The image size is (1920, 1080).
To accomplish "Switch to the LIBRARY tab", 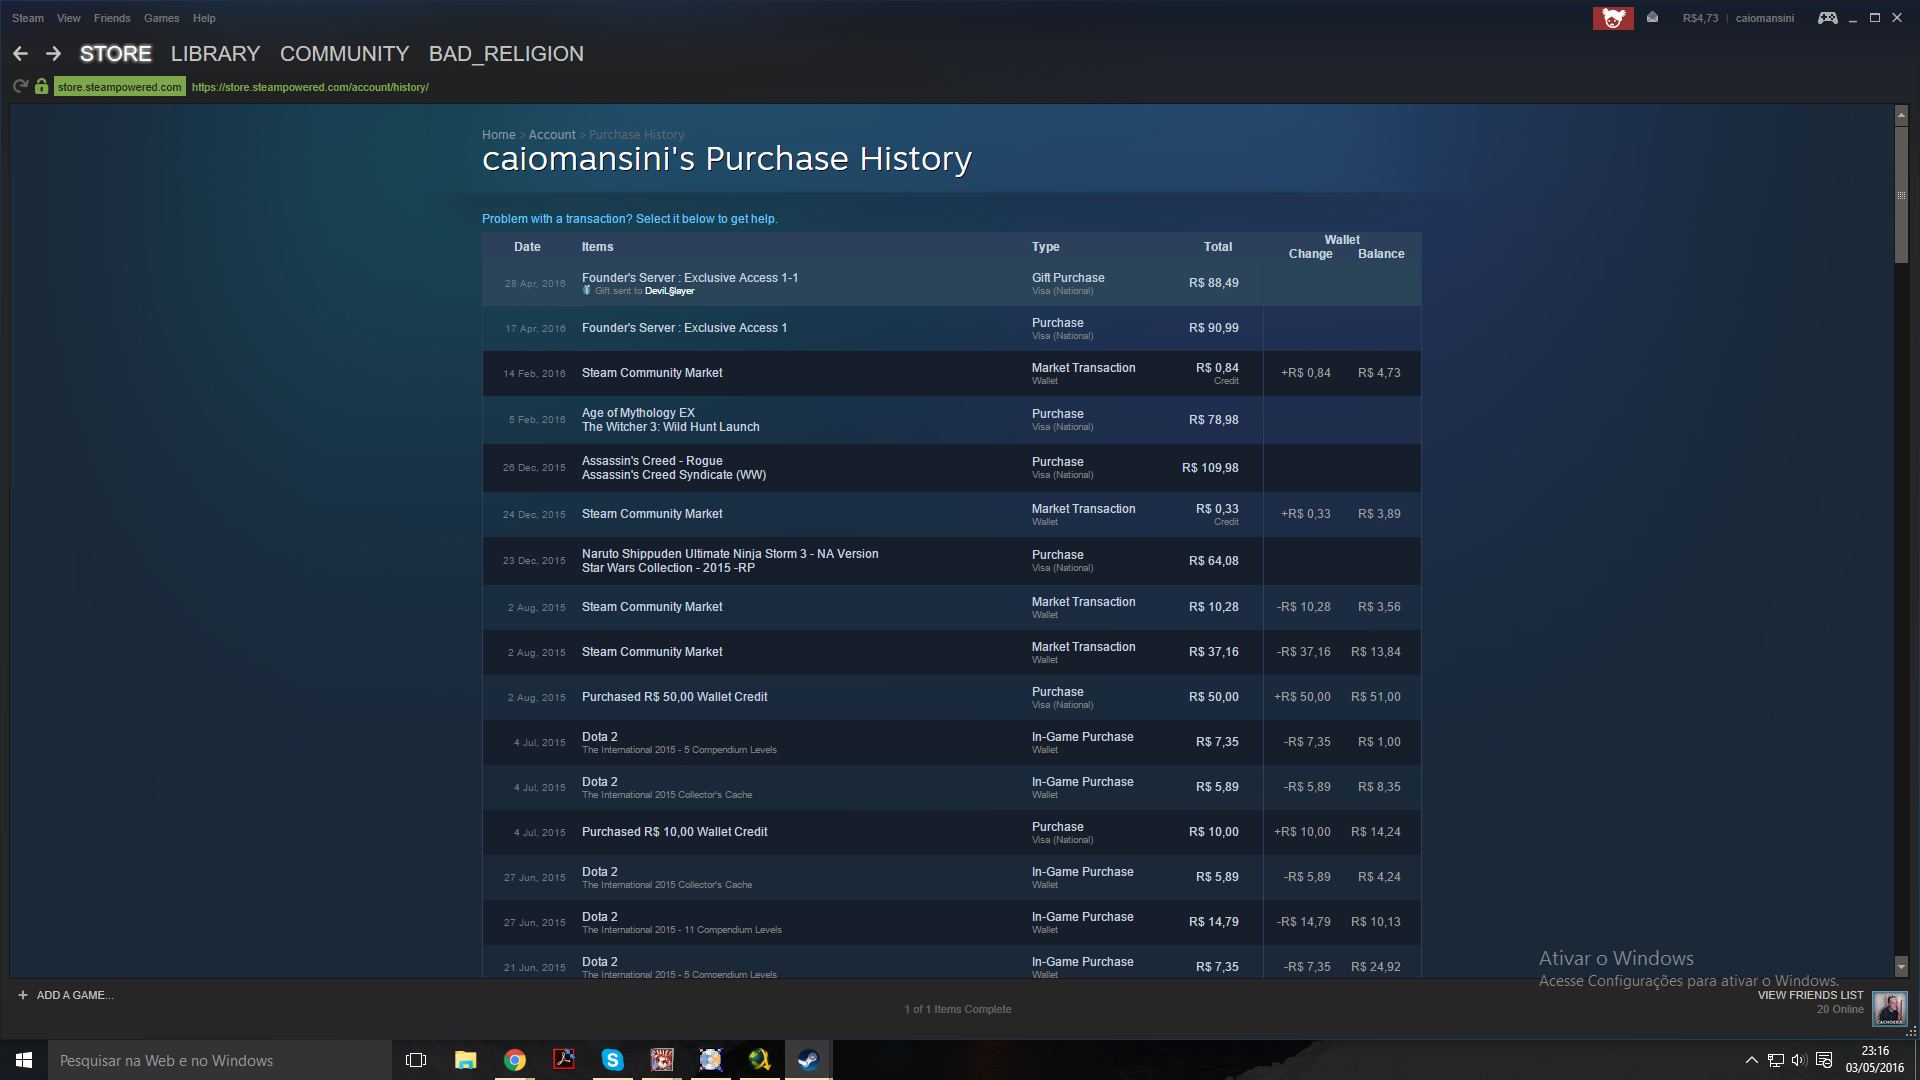I will pos(215,54).
